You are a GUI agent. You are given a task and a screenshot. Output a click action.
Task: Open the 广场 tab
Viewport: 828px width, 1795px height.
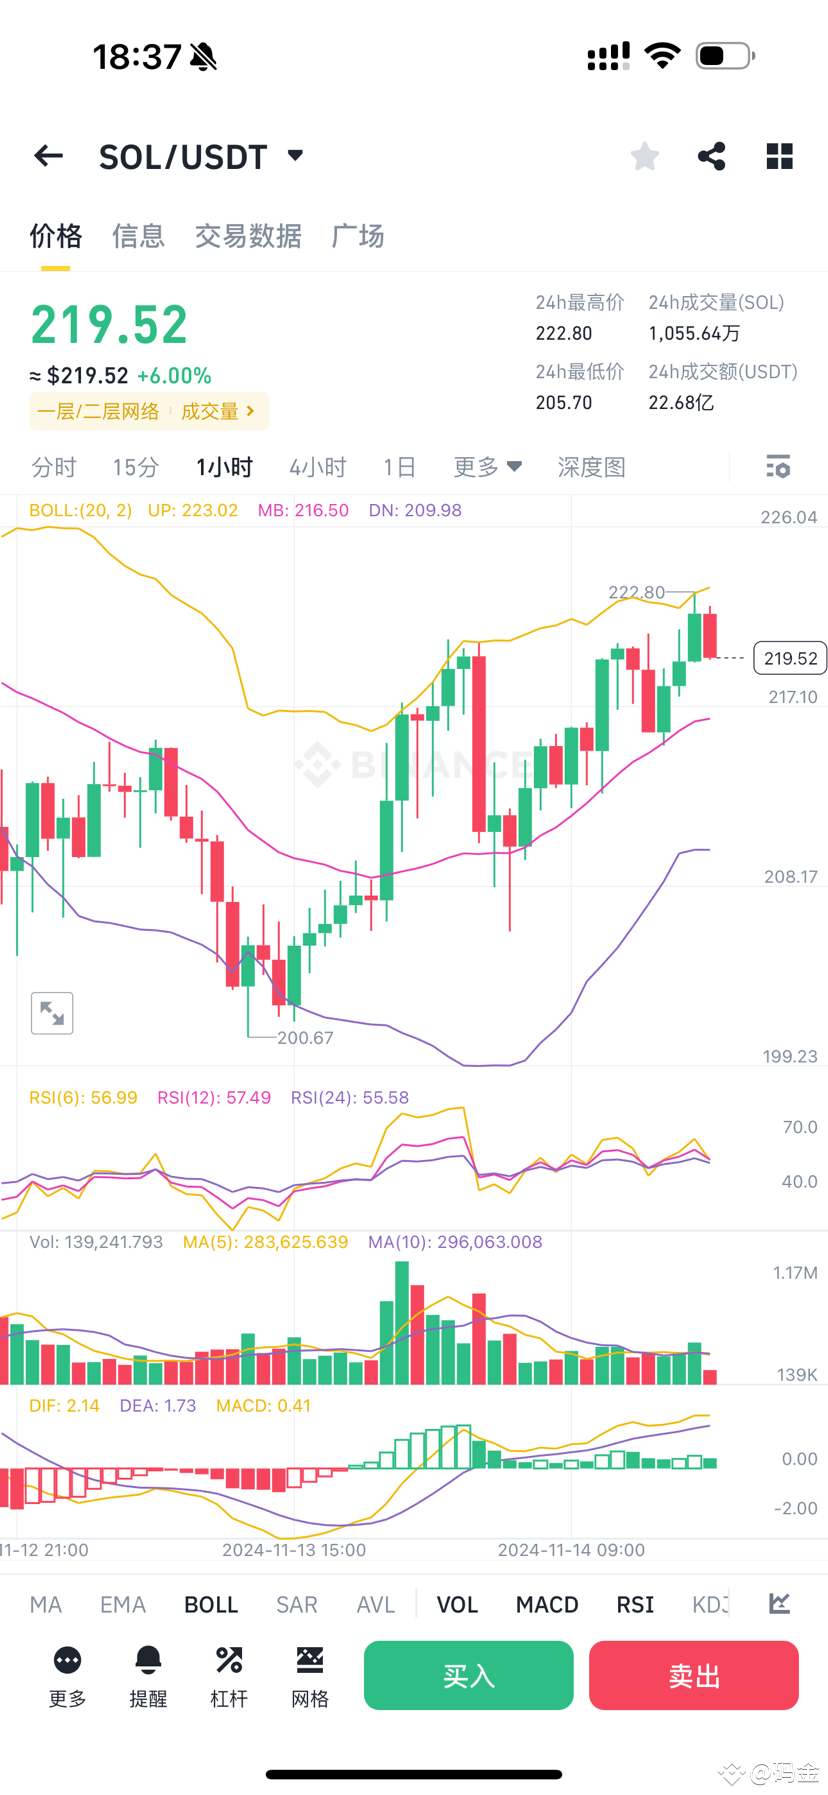(357, 236)
